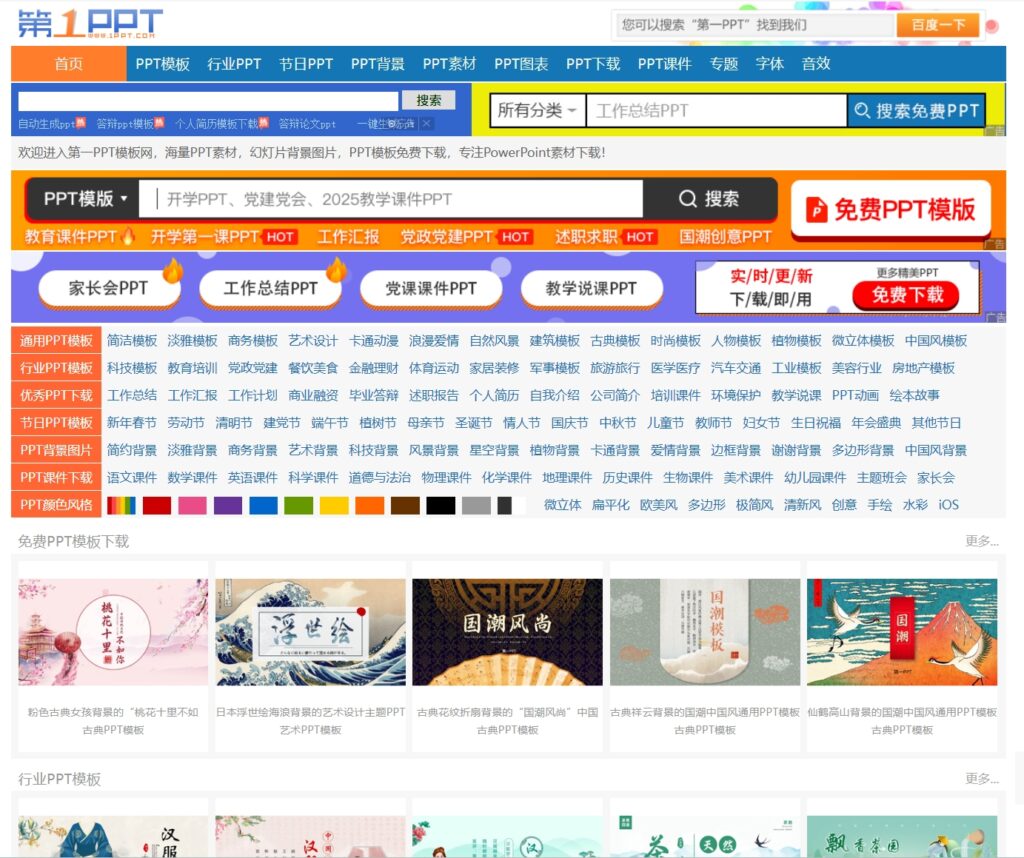Close the small ad links bar with X
1024x858 pixels.
coord(426,124)
